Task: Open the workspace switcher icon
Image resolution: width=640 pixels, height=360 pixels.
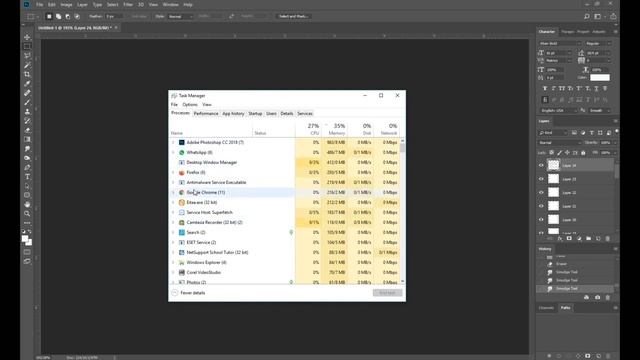Action: [598, 16]
